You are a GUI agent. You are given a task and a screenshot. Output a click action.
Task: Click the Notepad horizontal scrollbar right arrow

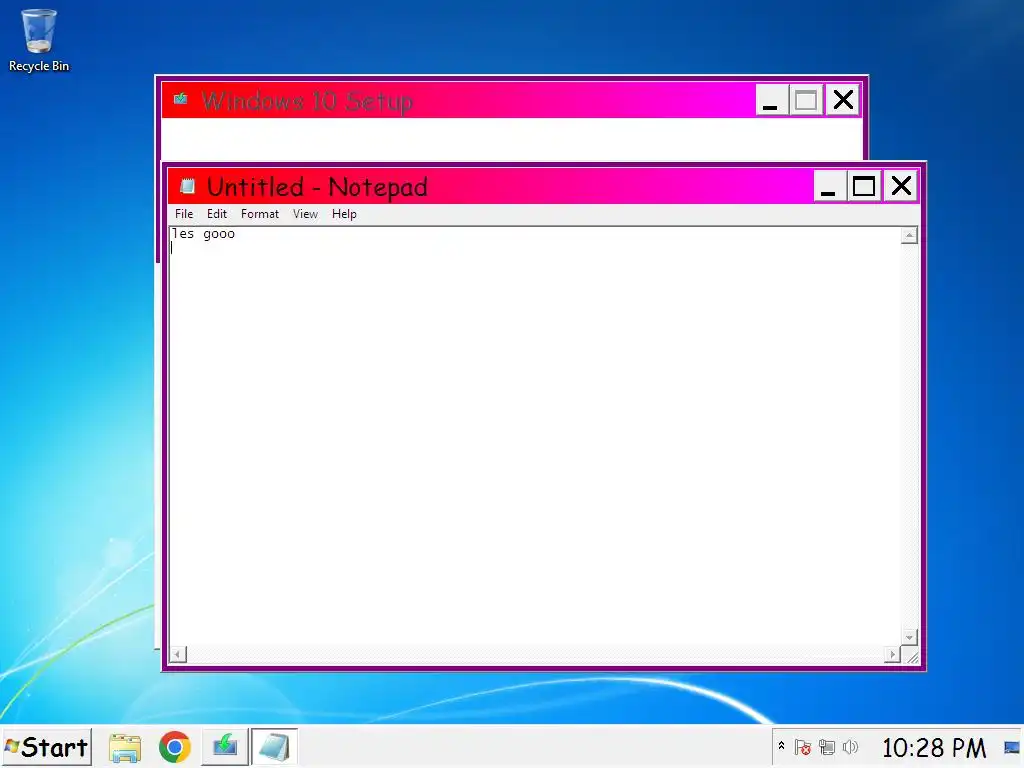pos(892,654)
